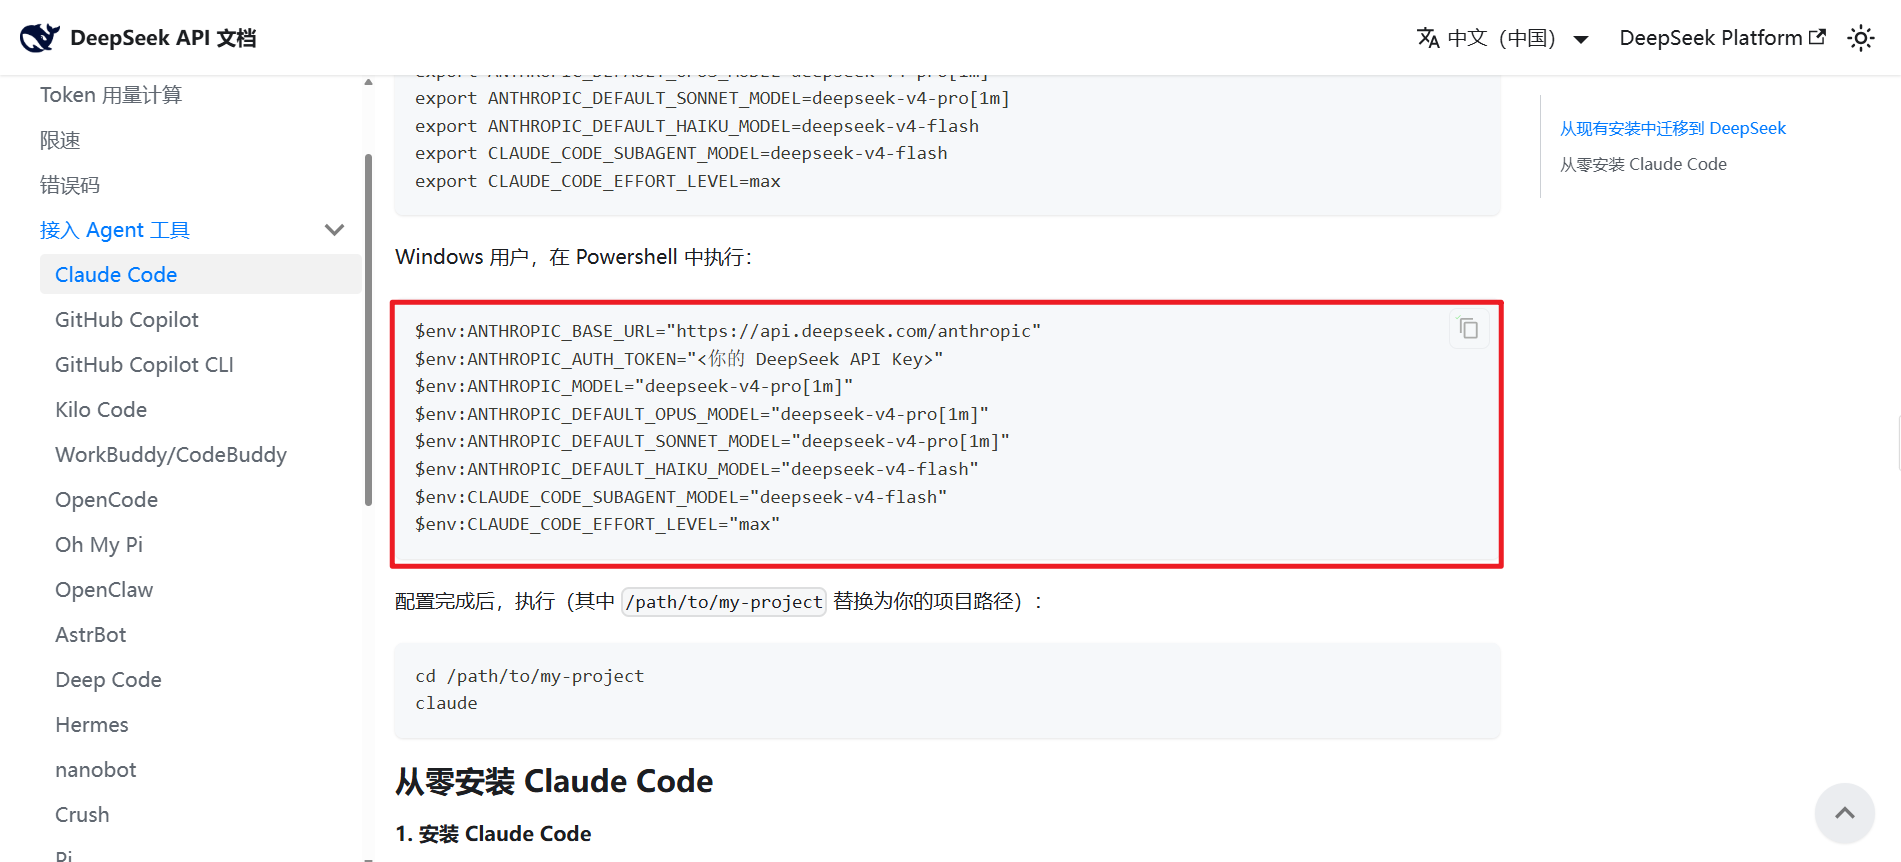
Task: Select Claude Code in sidebar
Action: tap(200, 274)
